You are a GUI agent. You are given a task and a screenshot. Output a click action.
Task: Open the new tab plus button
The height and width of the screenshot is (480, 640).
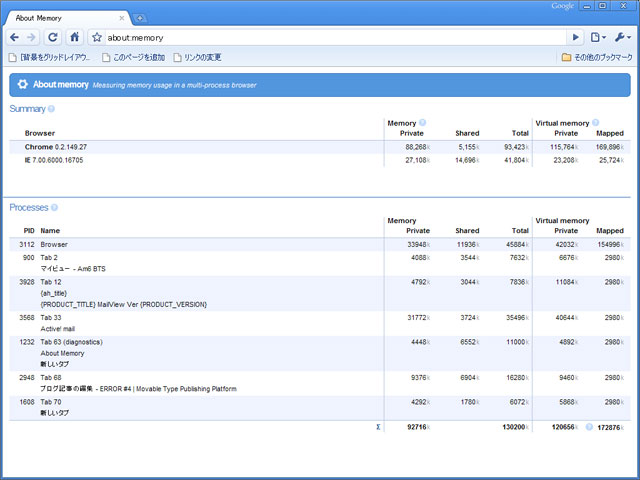[141, 18]
